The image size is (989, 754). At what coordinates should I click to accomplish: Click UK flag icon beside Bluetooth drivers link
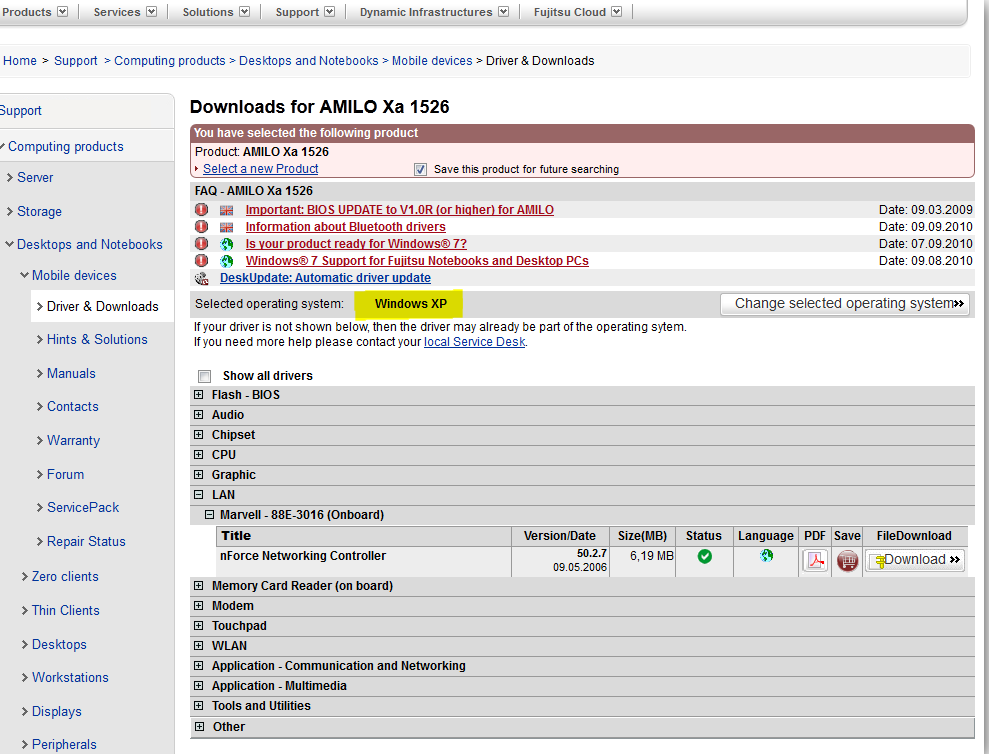226,227
